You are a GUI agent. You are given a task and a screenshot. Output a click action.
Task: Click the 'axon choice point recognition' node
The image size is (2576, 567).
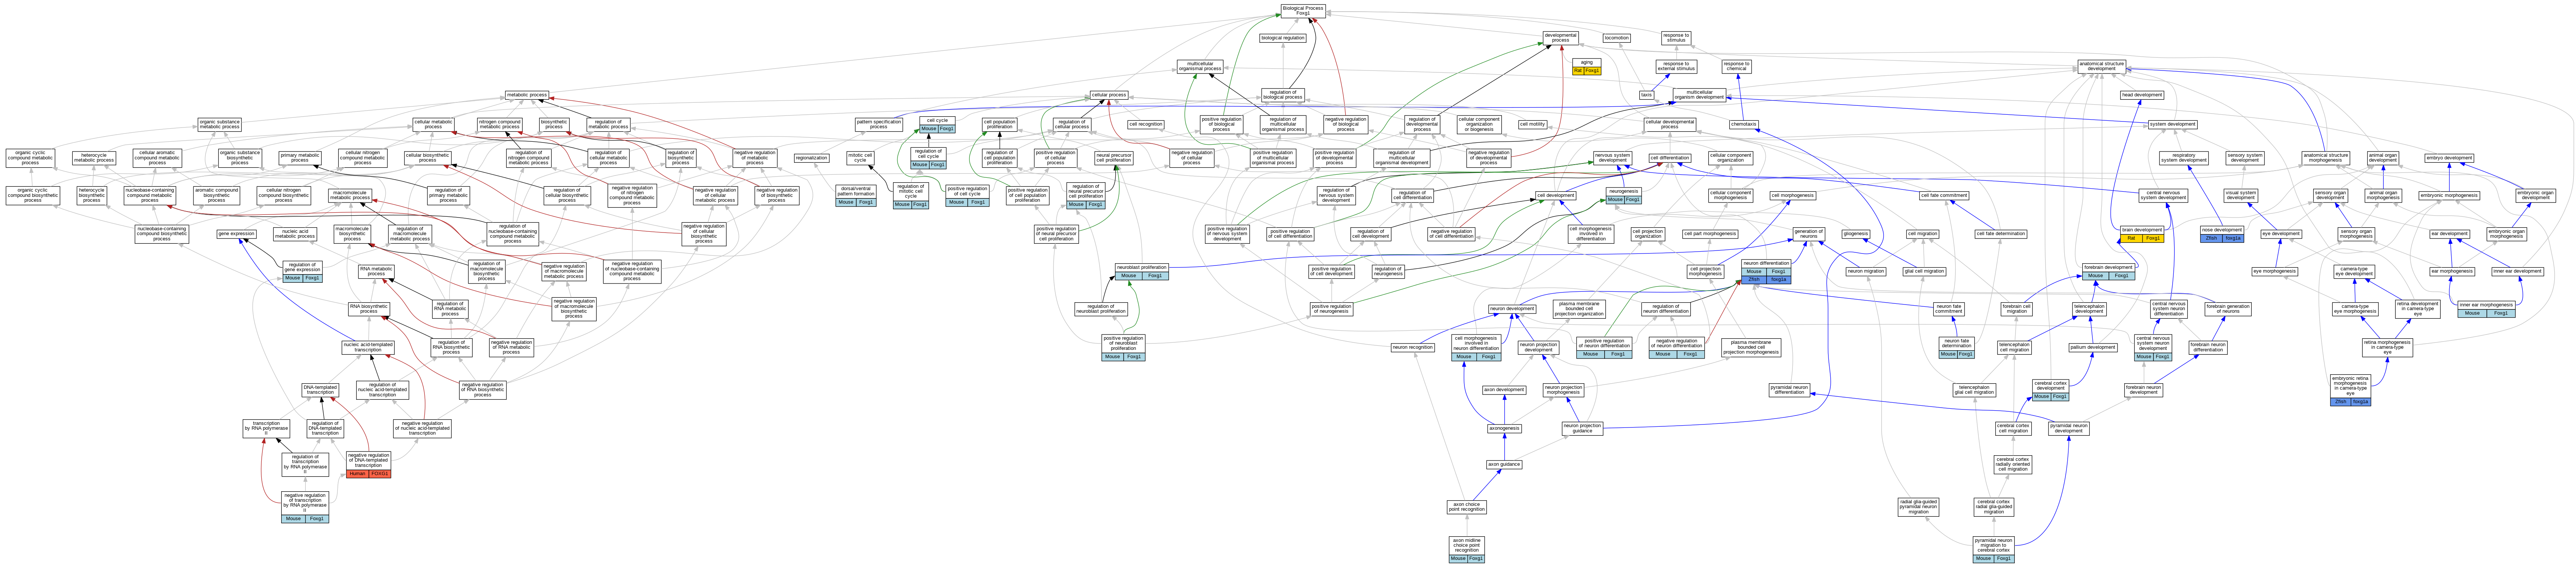[1467, 507]
